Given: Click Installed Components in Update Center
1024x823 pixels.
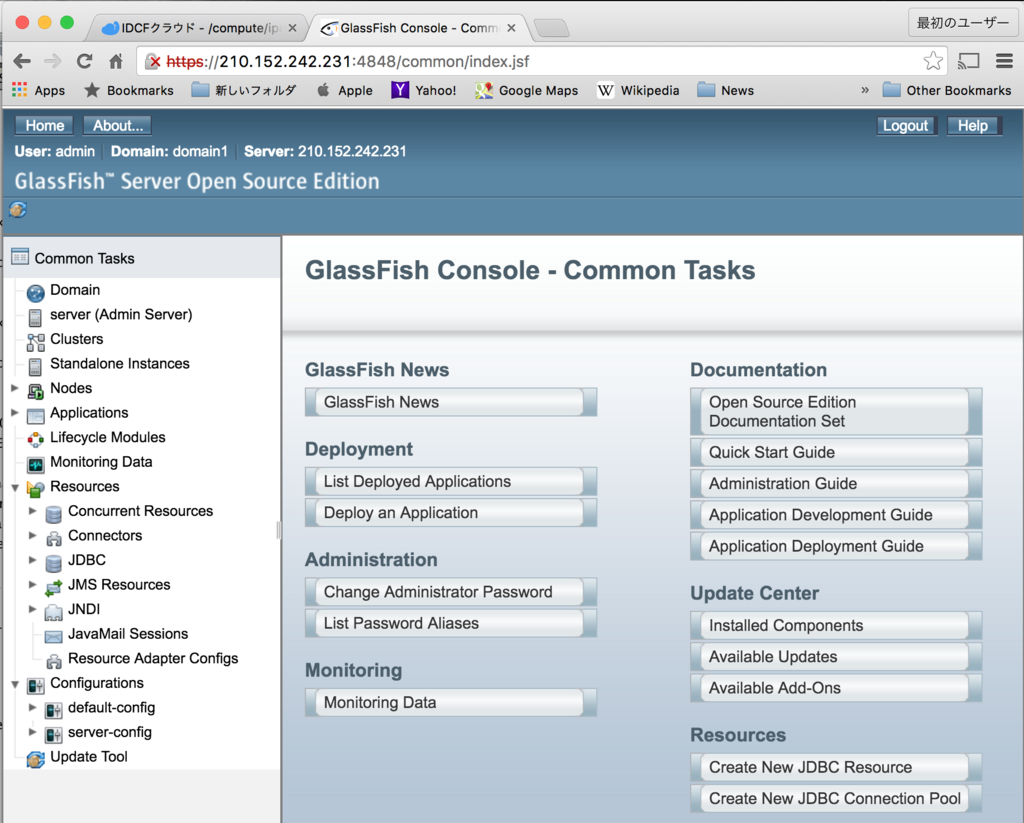Looking at the screenshot, I should click(x=836, y=625).
